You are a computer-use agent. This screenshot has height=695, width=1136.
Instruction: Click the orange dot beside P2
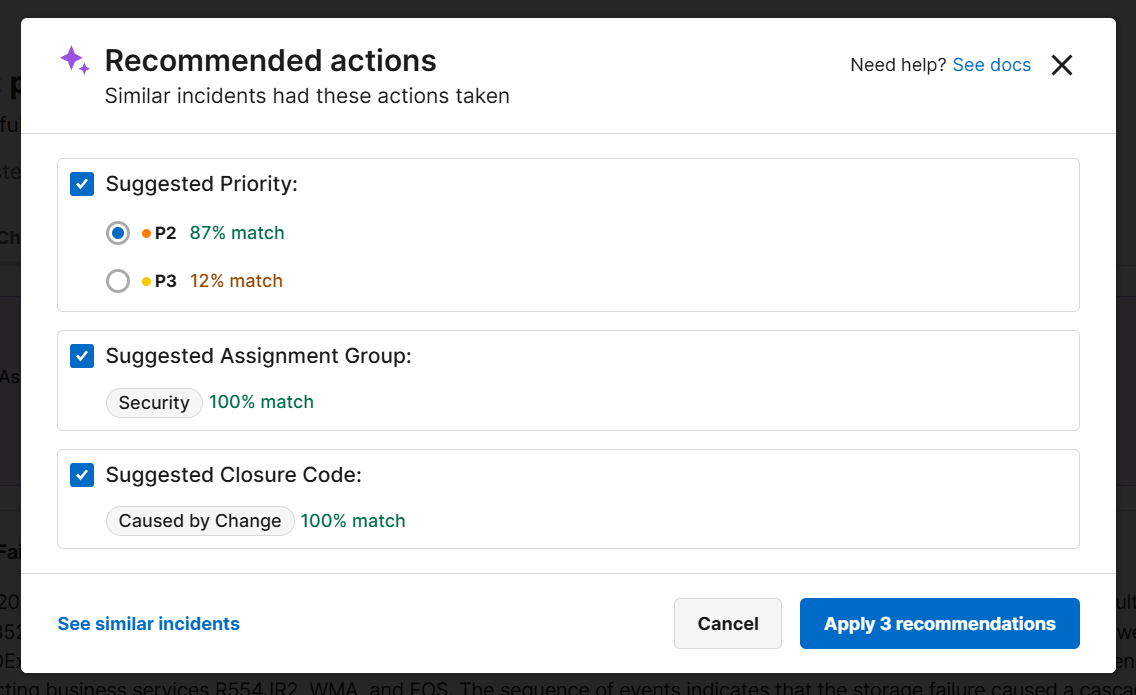(x=146, y=232)
